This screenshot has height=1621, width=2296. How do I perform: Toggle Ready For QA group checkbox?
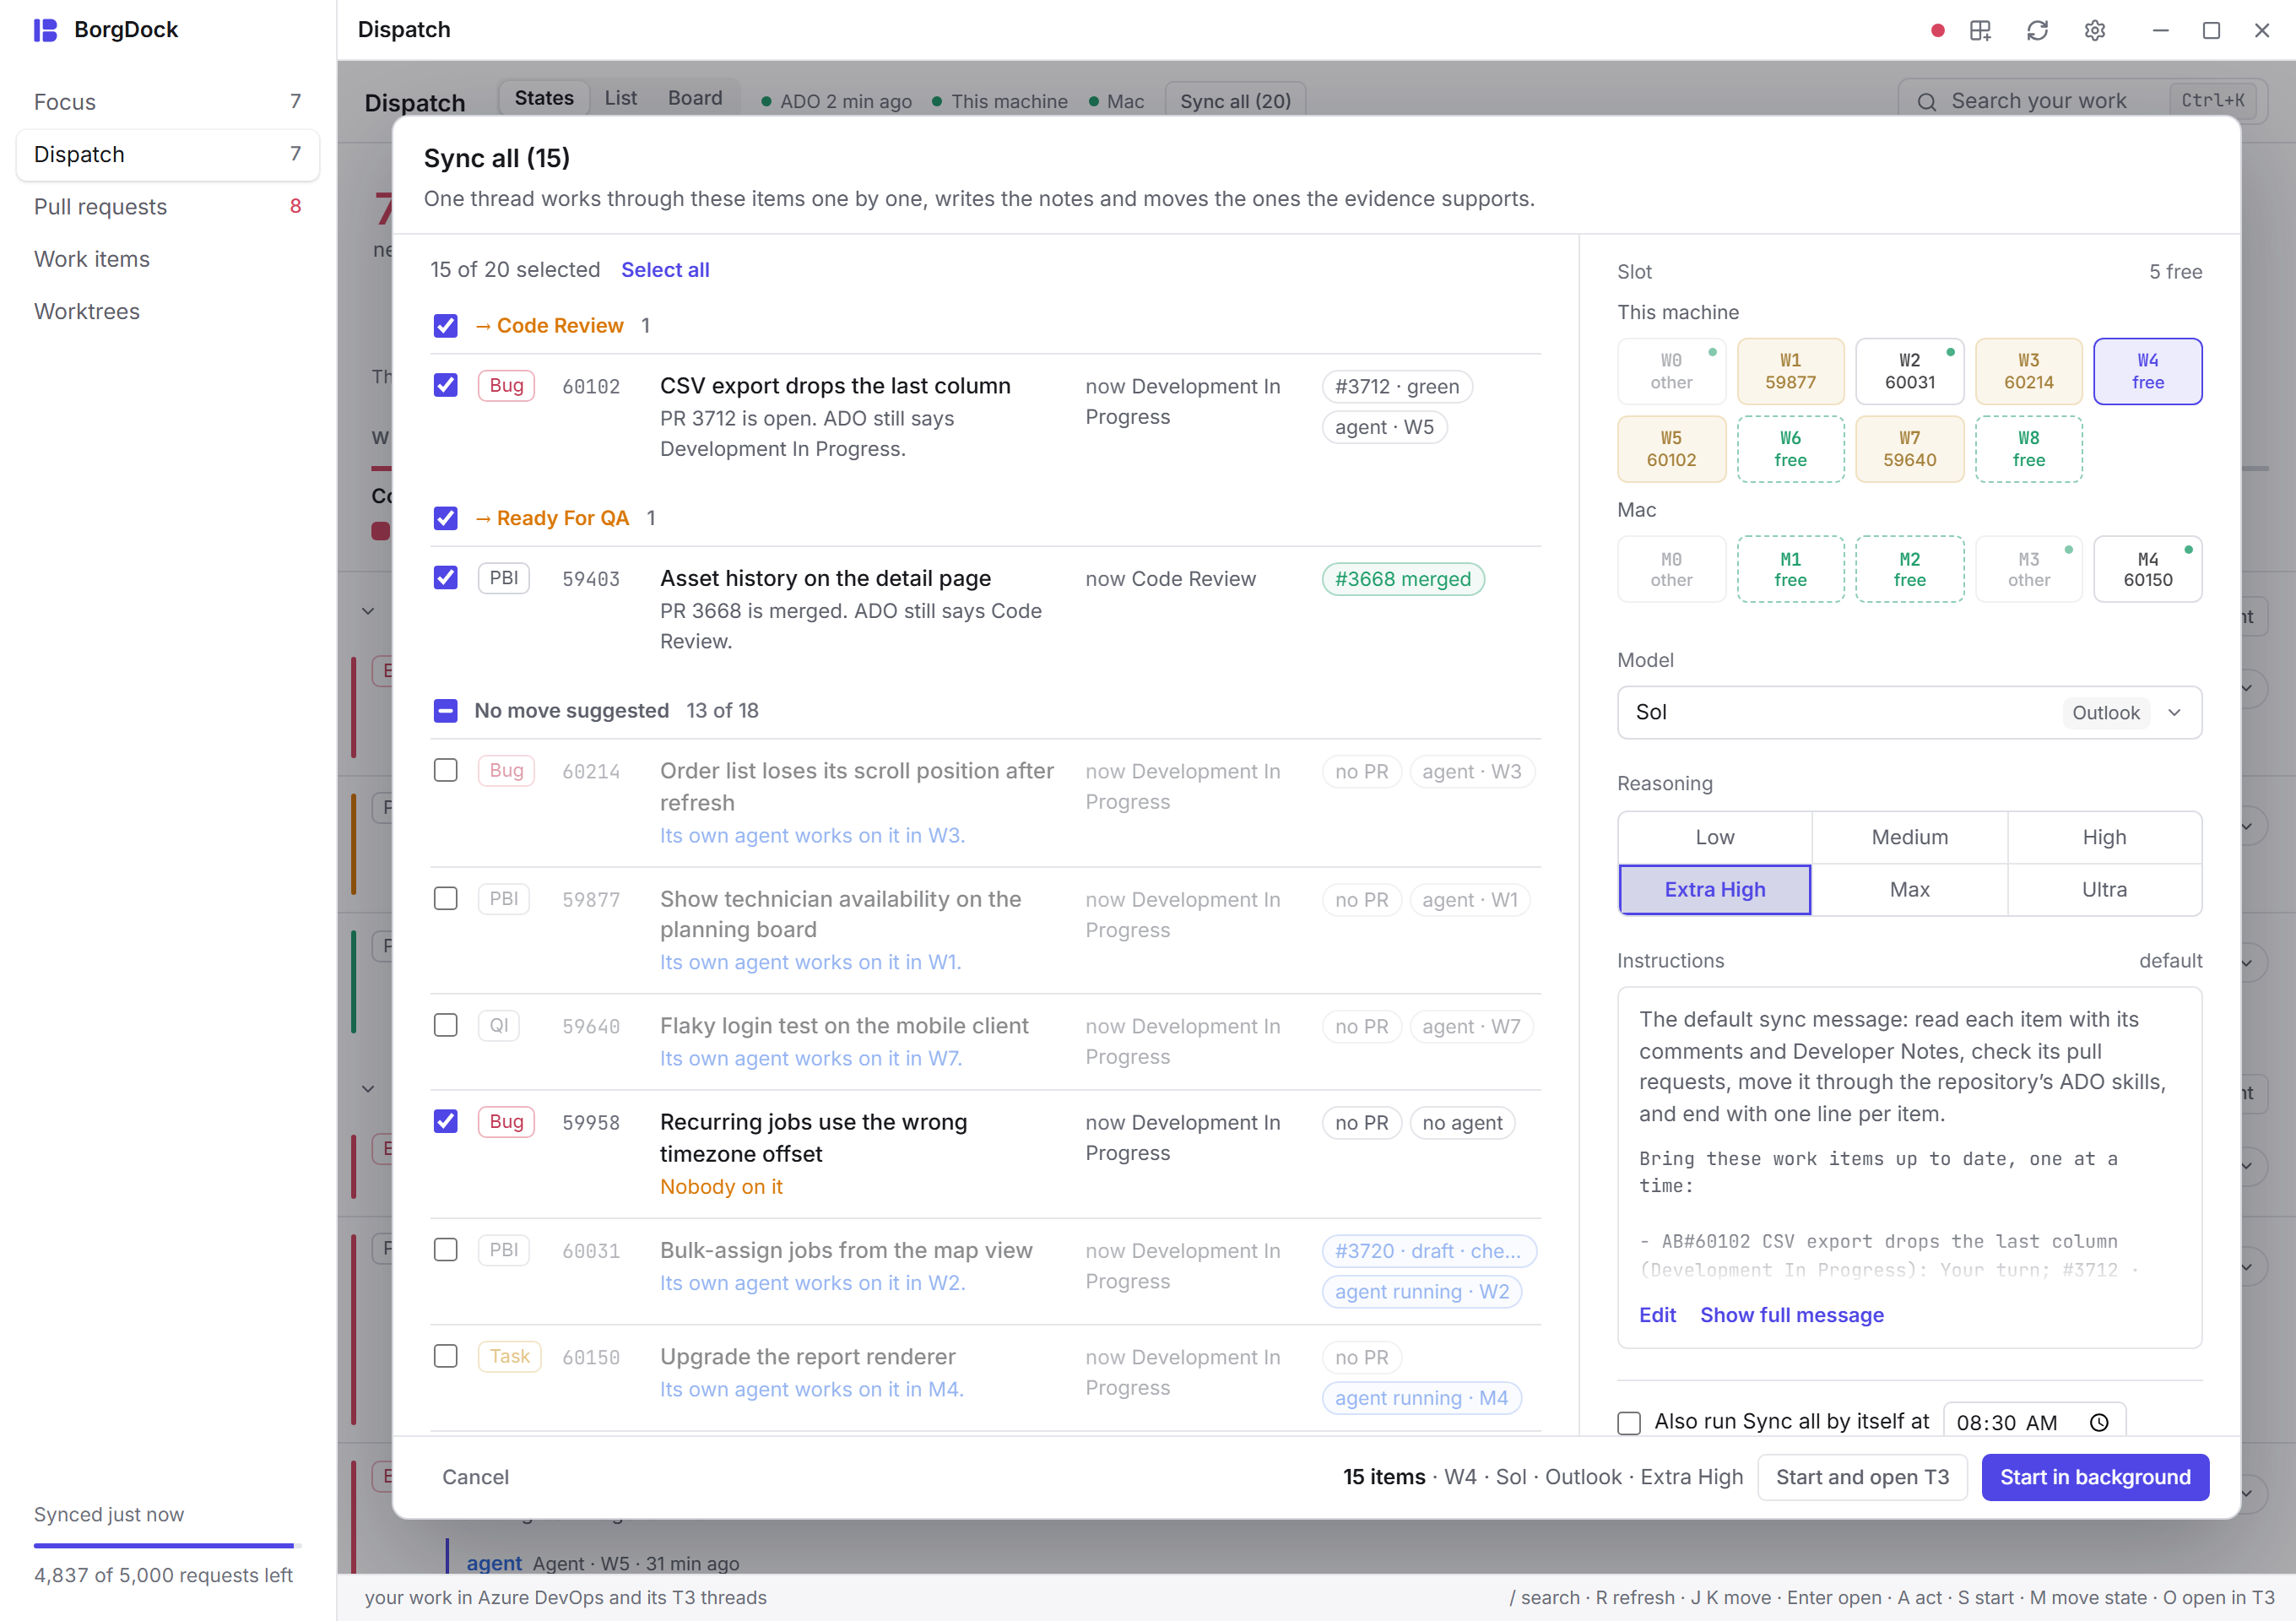pos(445,518)
